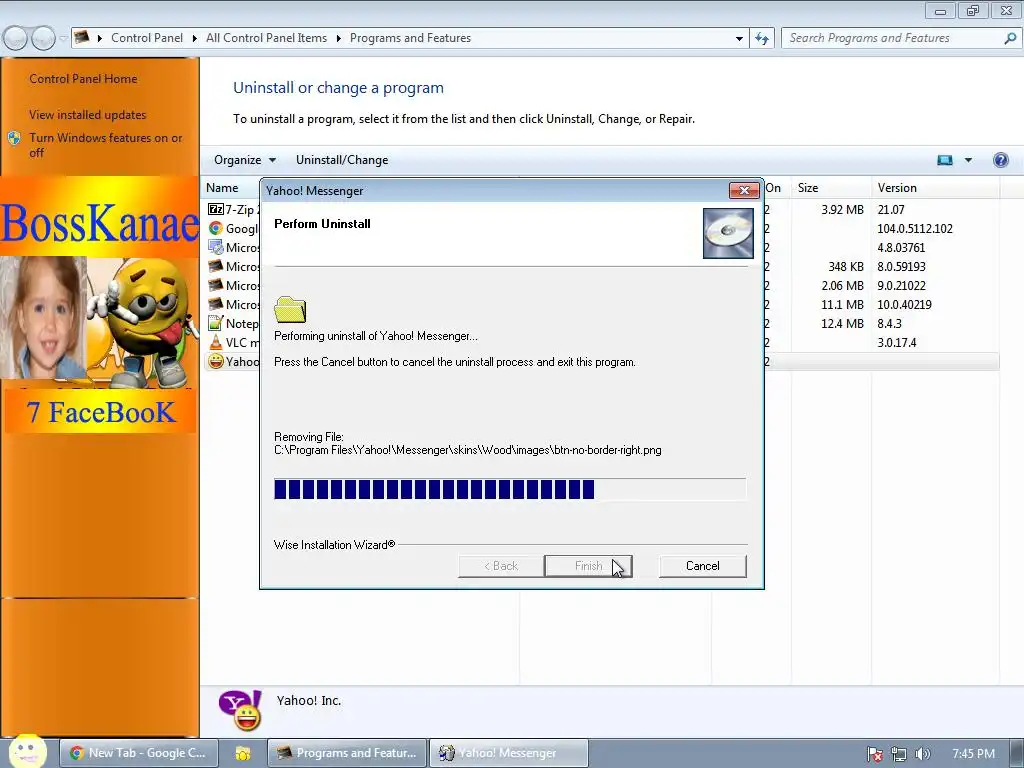Click the 12.4 MB size cell
The image size is (1024, 768).
[842, 323]
